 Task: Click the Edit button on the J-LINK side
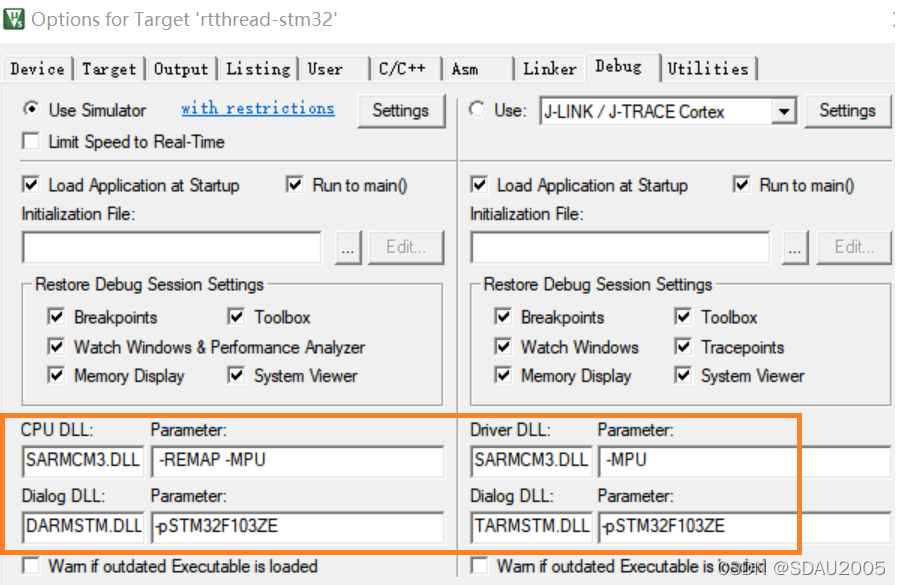[854, 247]
